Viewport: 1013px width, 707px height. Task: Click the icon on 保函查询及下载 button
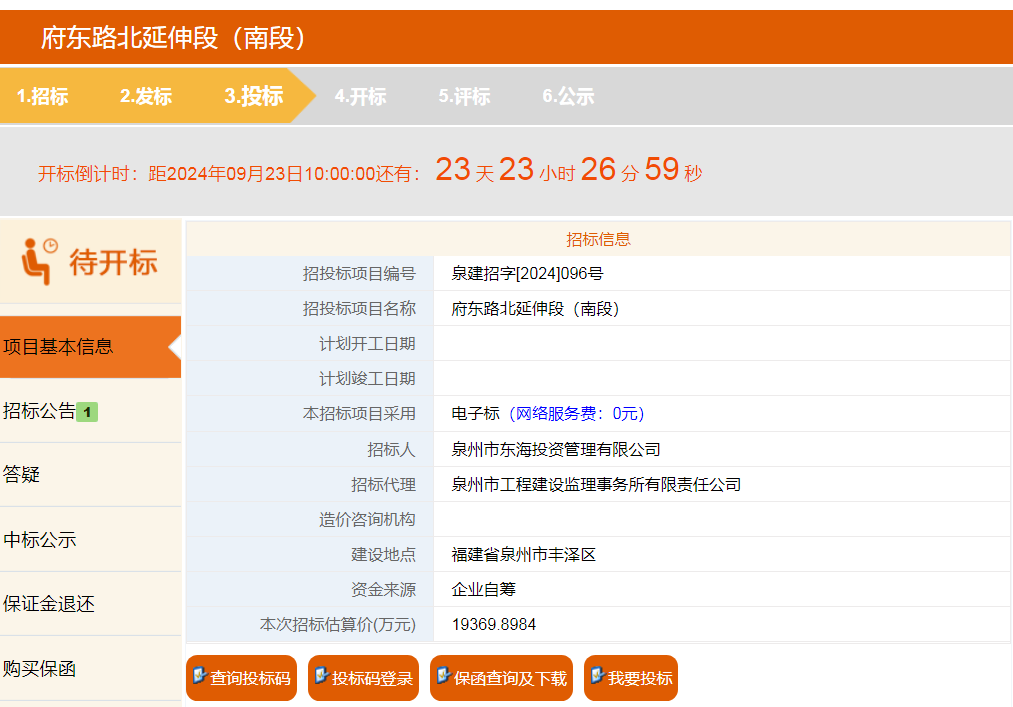443,676
